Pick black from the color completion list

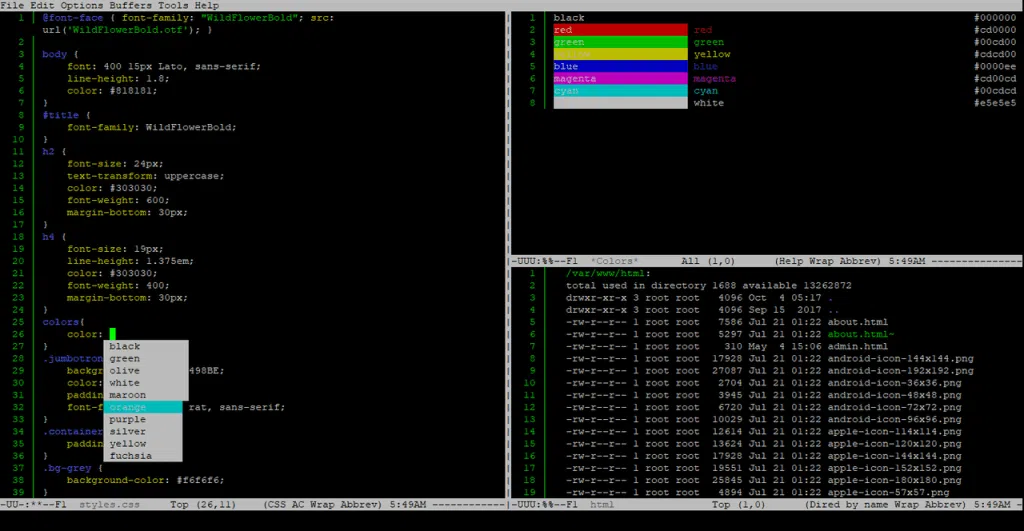click(146, 346)
